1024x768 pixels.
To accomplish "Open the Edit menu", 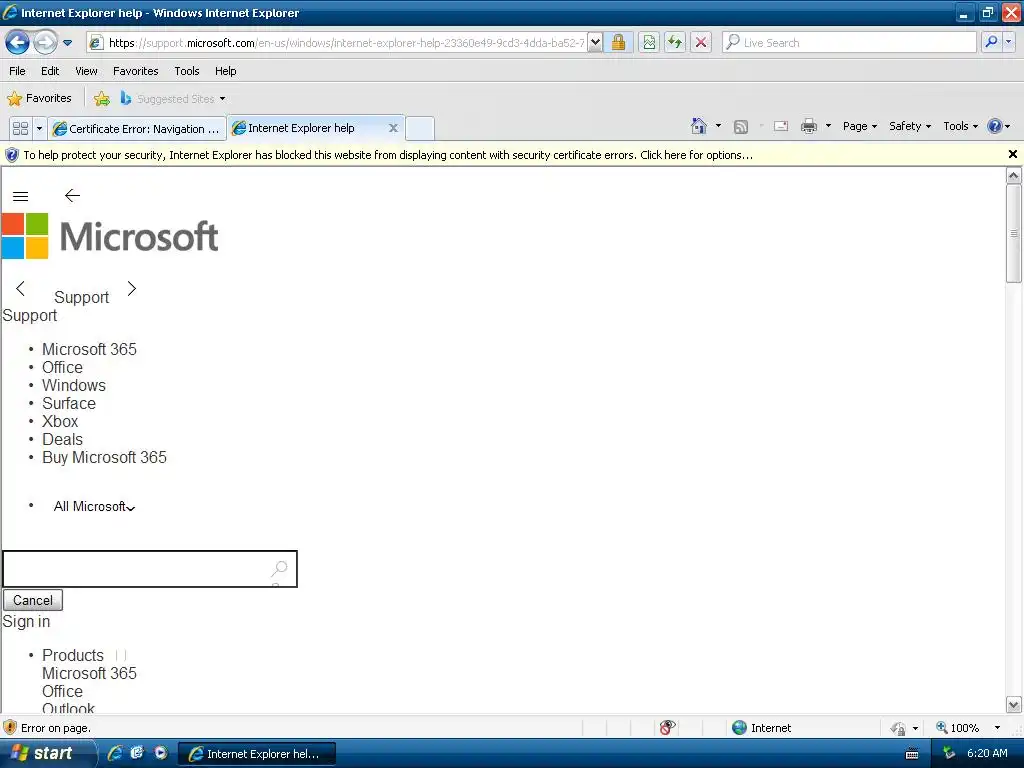I will 50,71.
